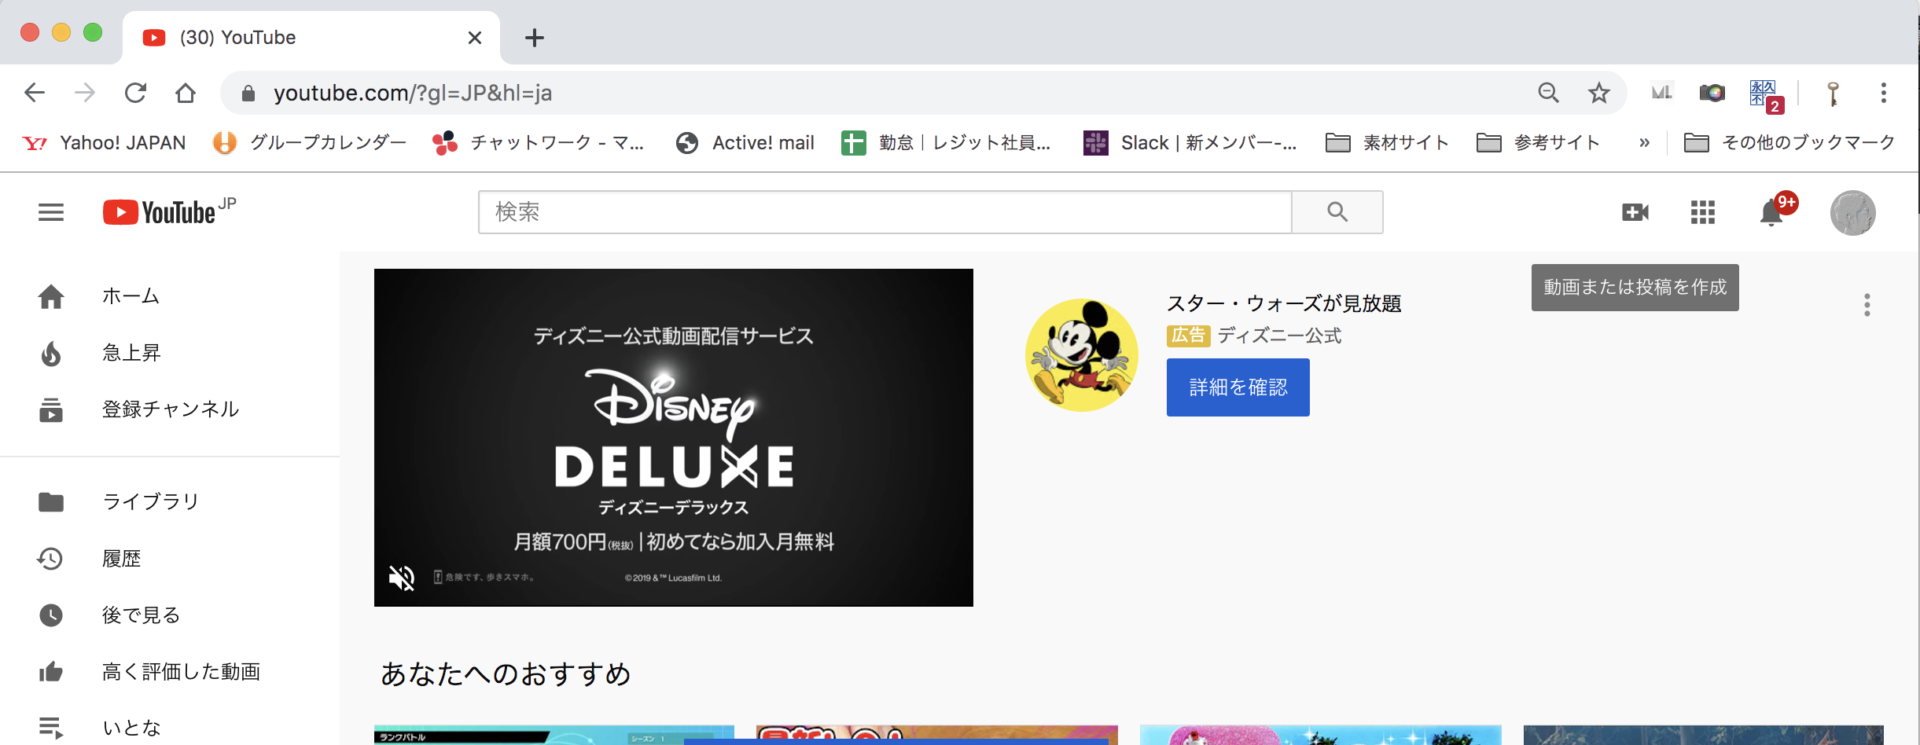Viewport: 1920px width, 745px height.
Task: Click the key extension icon
Action: [1833, 94]
